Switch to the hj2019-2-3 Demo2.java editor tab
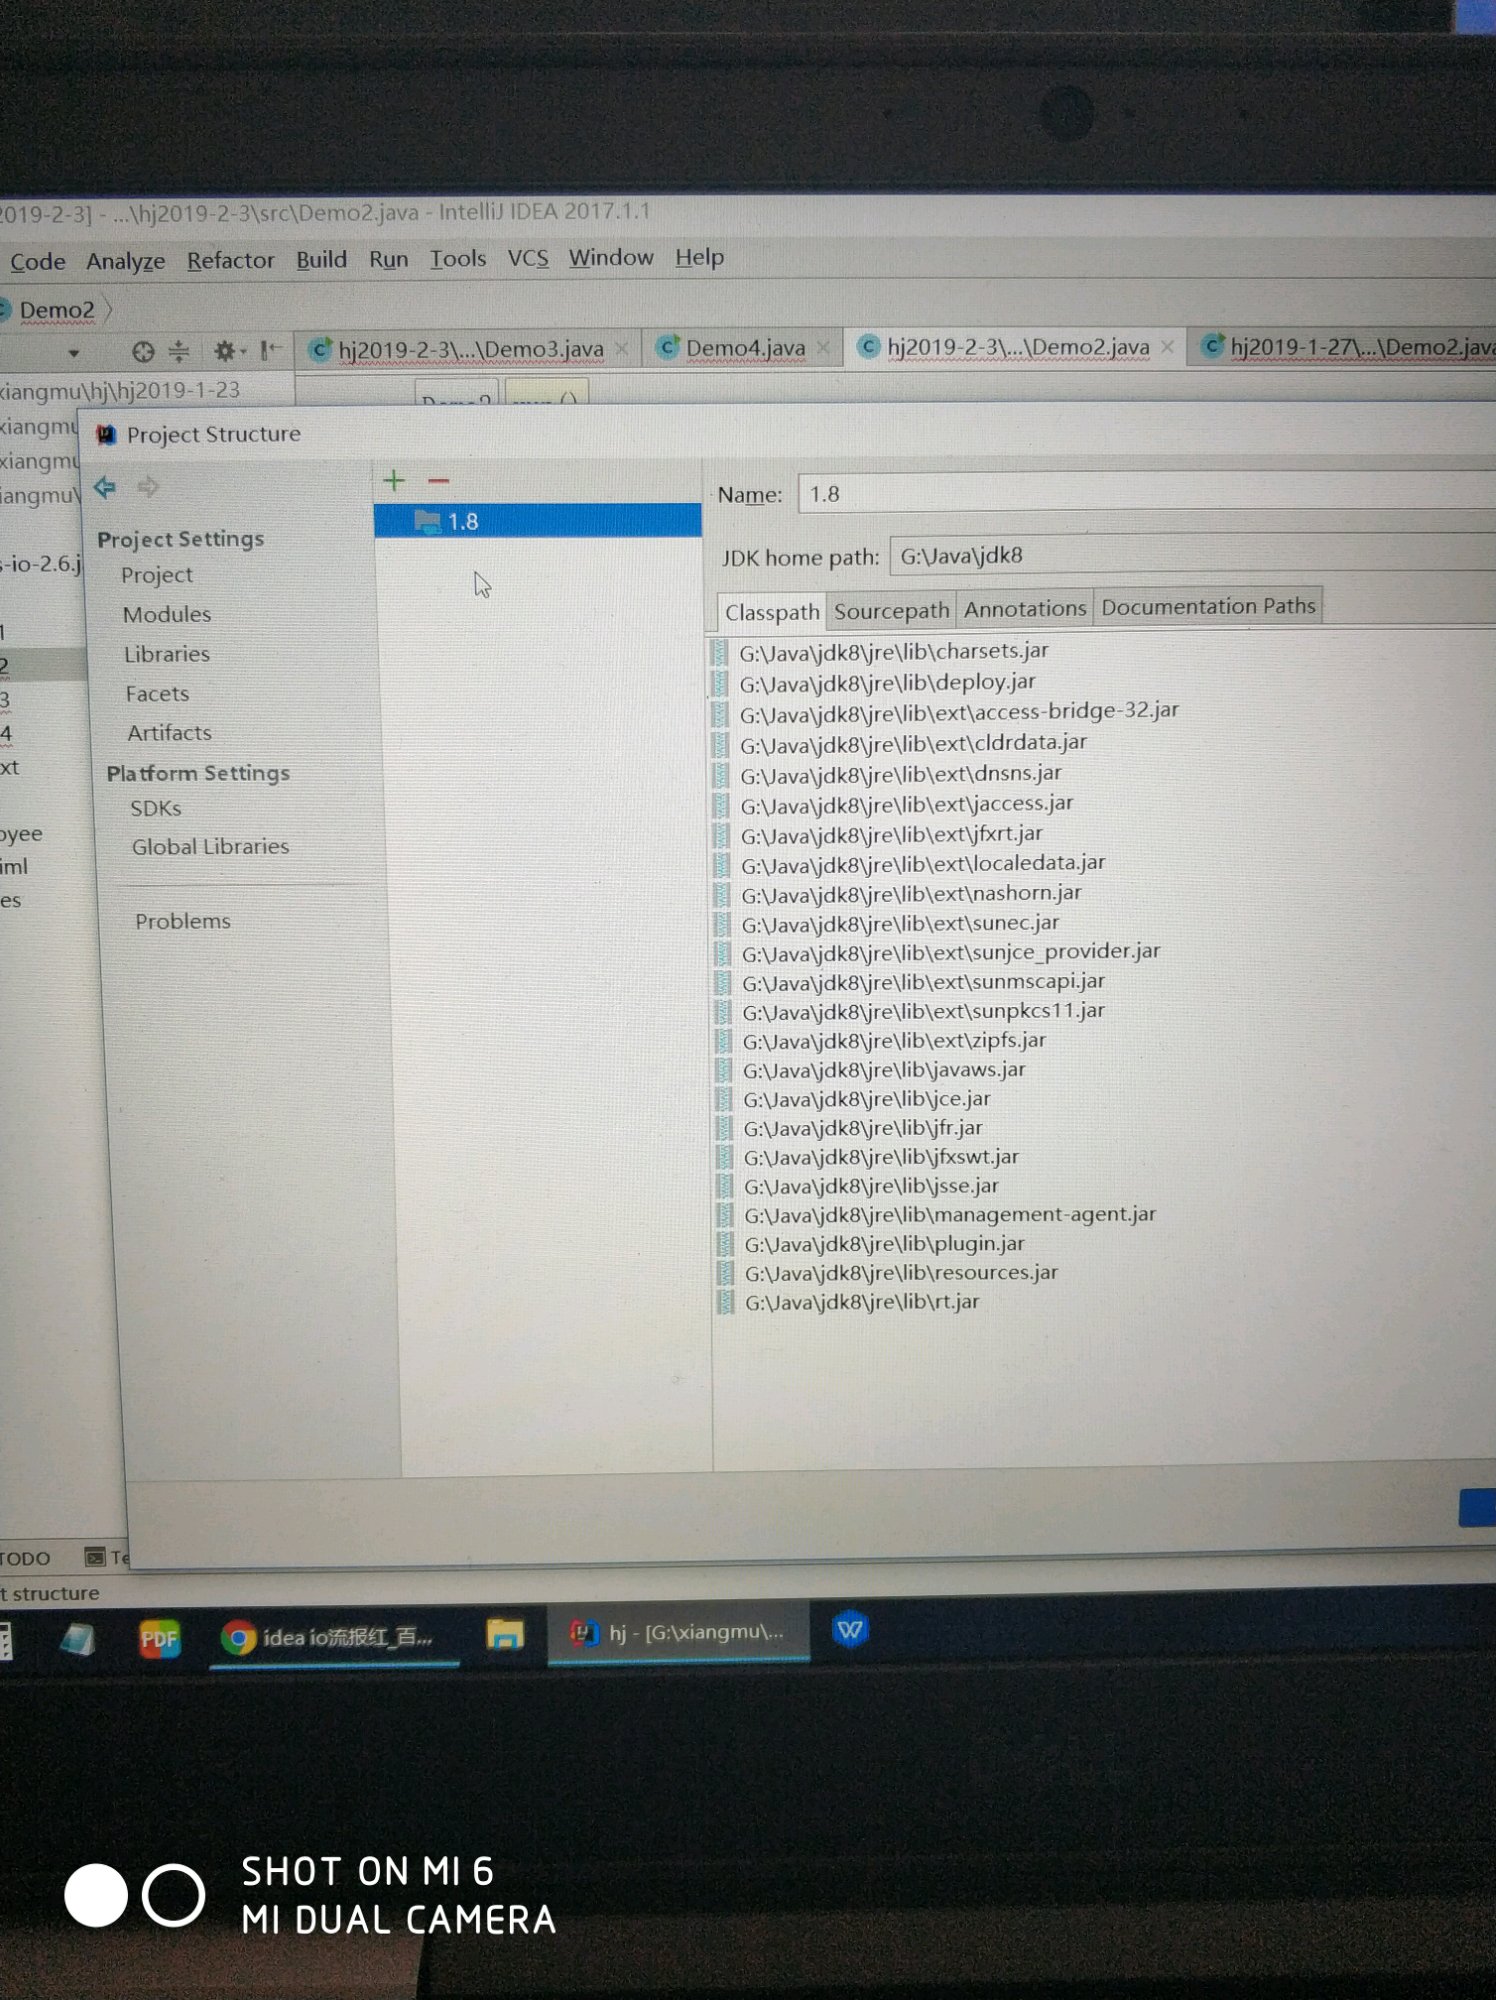This screenshot has height=2000, width=1496. coord(1017,347)
